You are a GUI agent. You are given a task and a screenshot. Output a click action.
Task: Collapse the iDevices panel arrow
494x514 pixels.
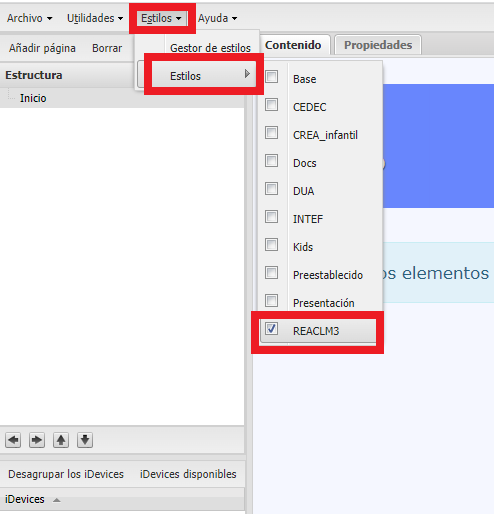[57, 500]
